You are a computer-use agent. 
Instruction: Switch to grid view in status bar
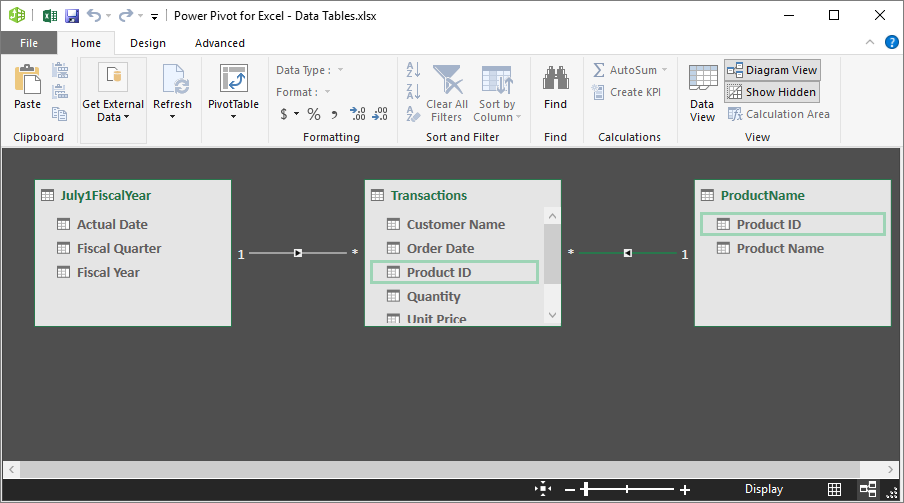coord(834,489)
